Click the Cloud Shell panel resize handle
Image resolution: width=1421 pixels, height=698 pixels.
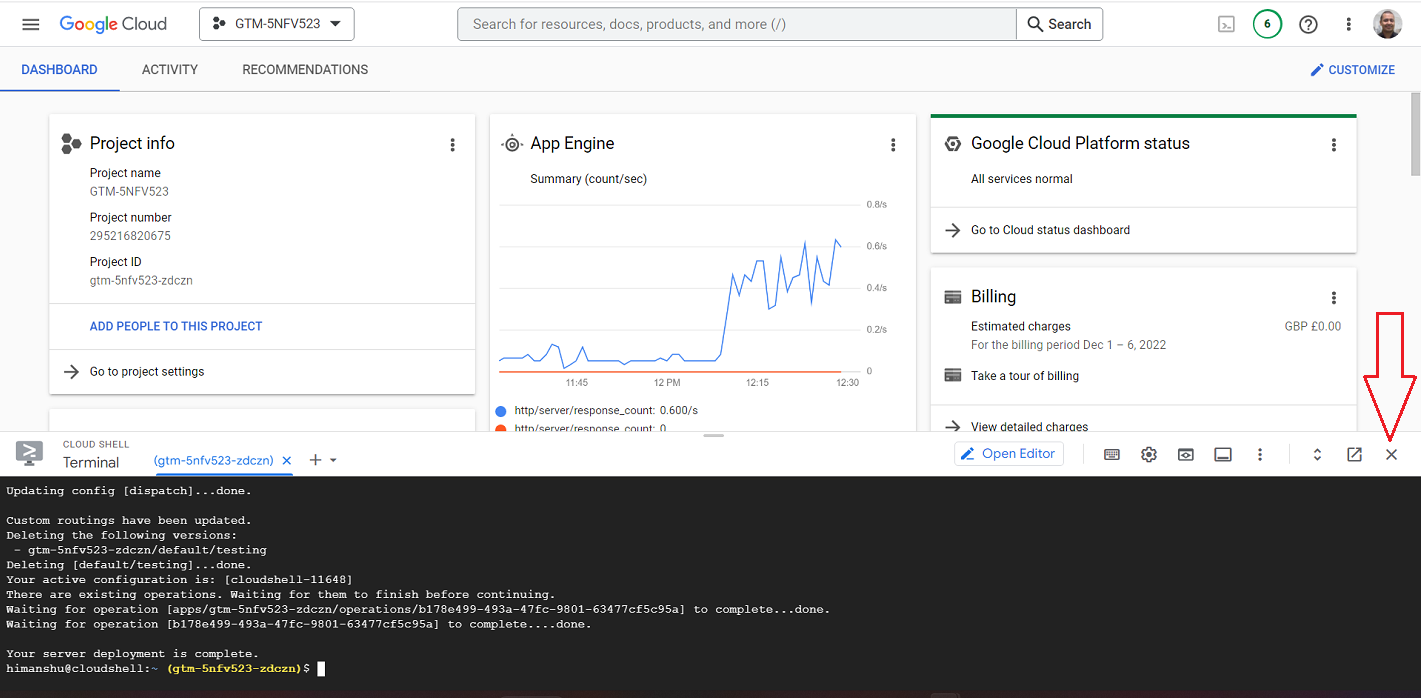click(x=712, y=436)
